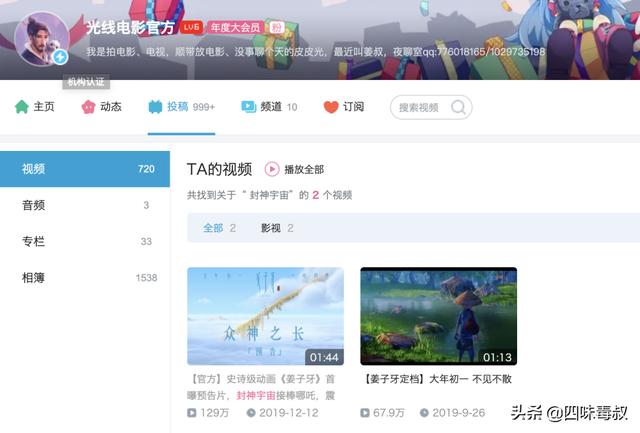The height and width of the screenshot is (433, 640).
Task: Click the blue TV 投稿 icon
Action: point(155,107)
